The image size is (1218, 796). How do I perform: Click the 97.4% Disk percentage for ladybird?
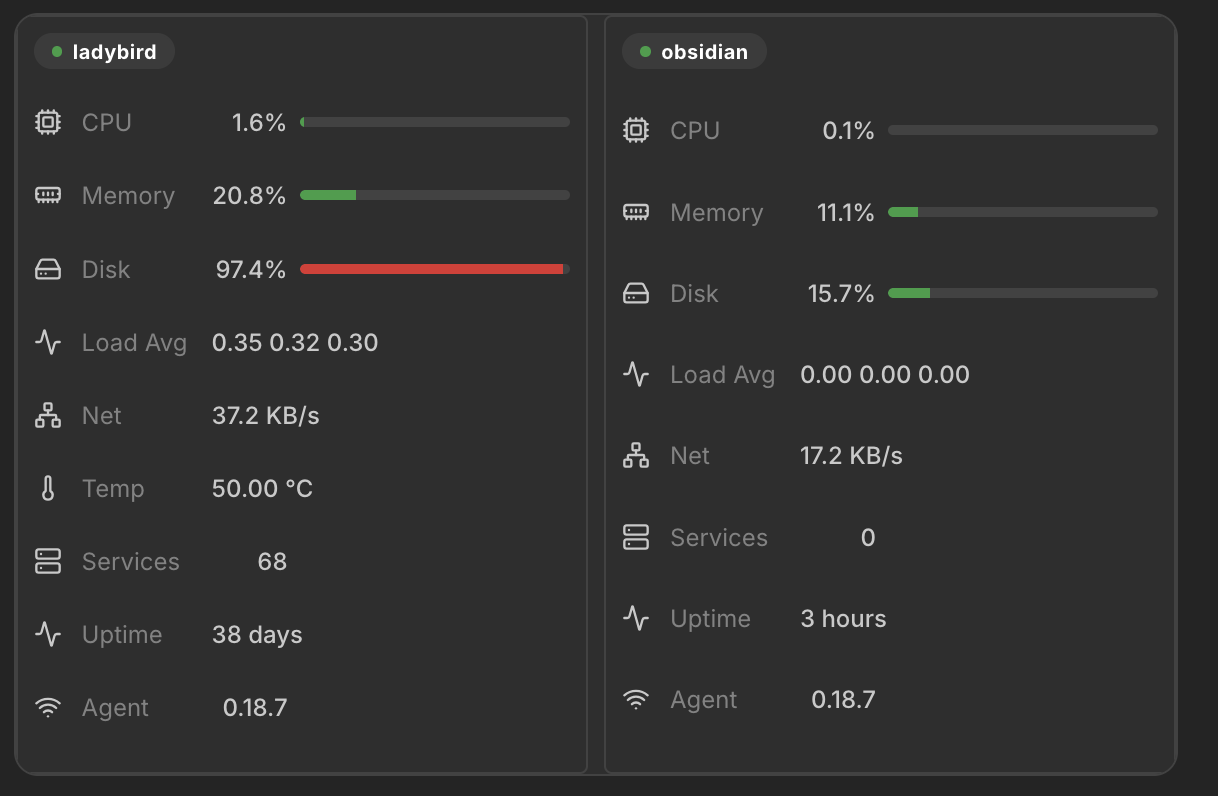(251, 269)
